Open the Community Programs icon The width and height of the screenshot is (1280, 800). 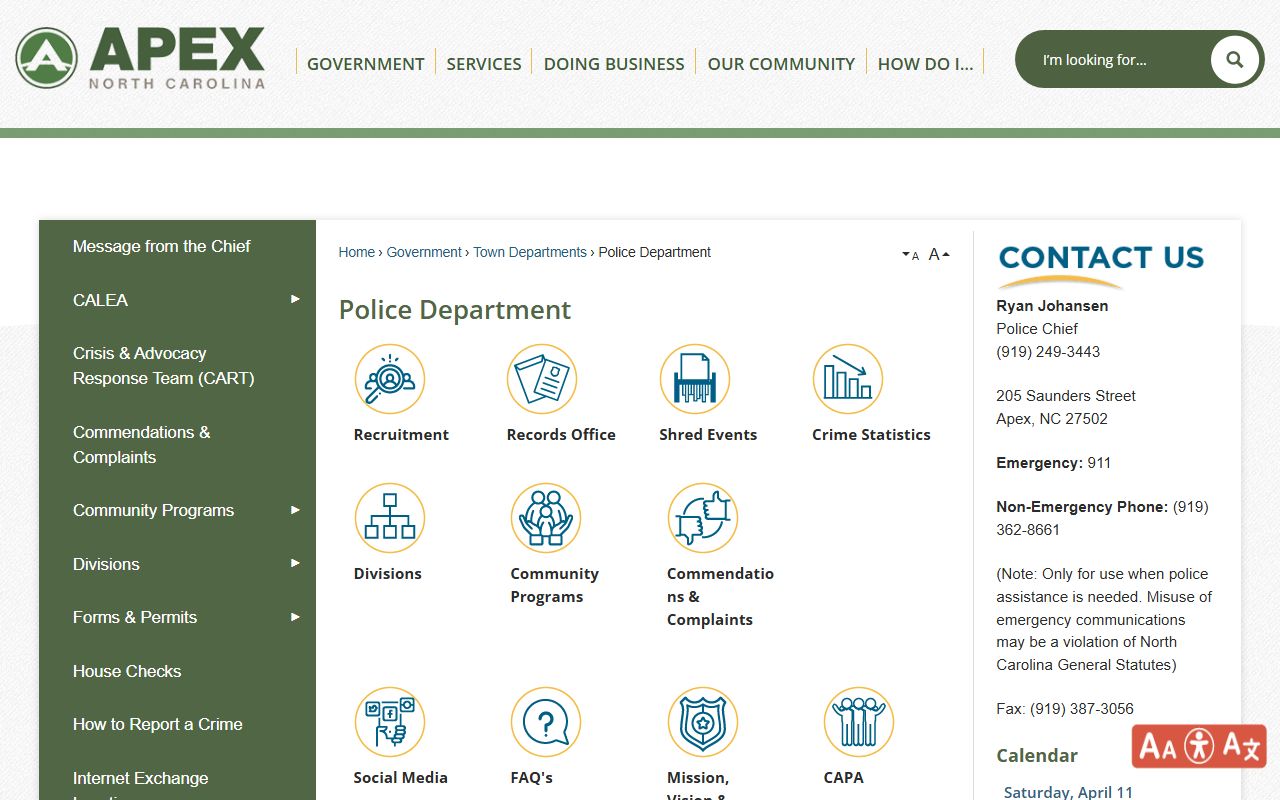(x=545, y=518)
